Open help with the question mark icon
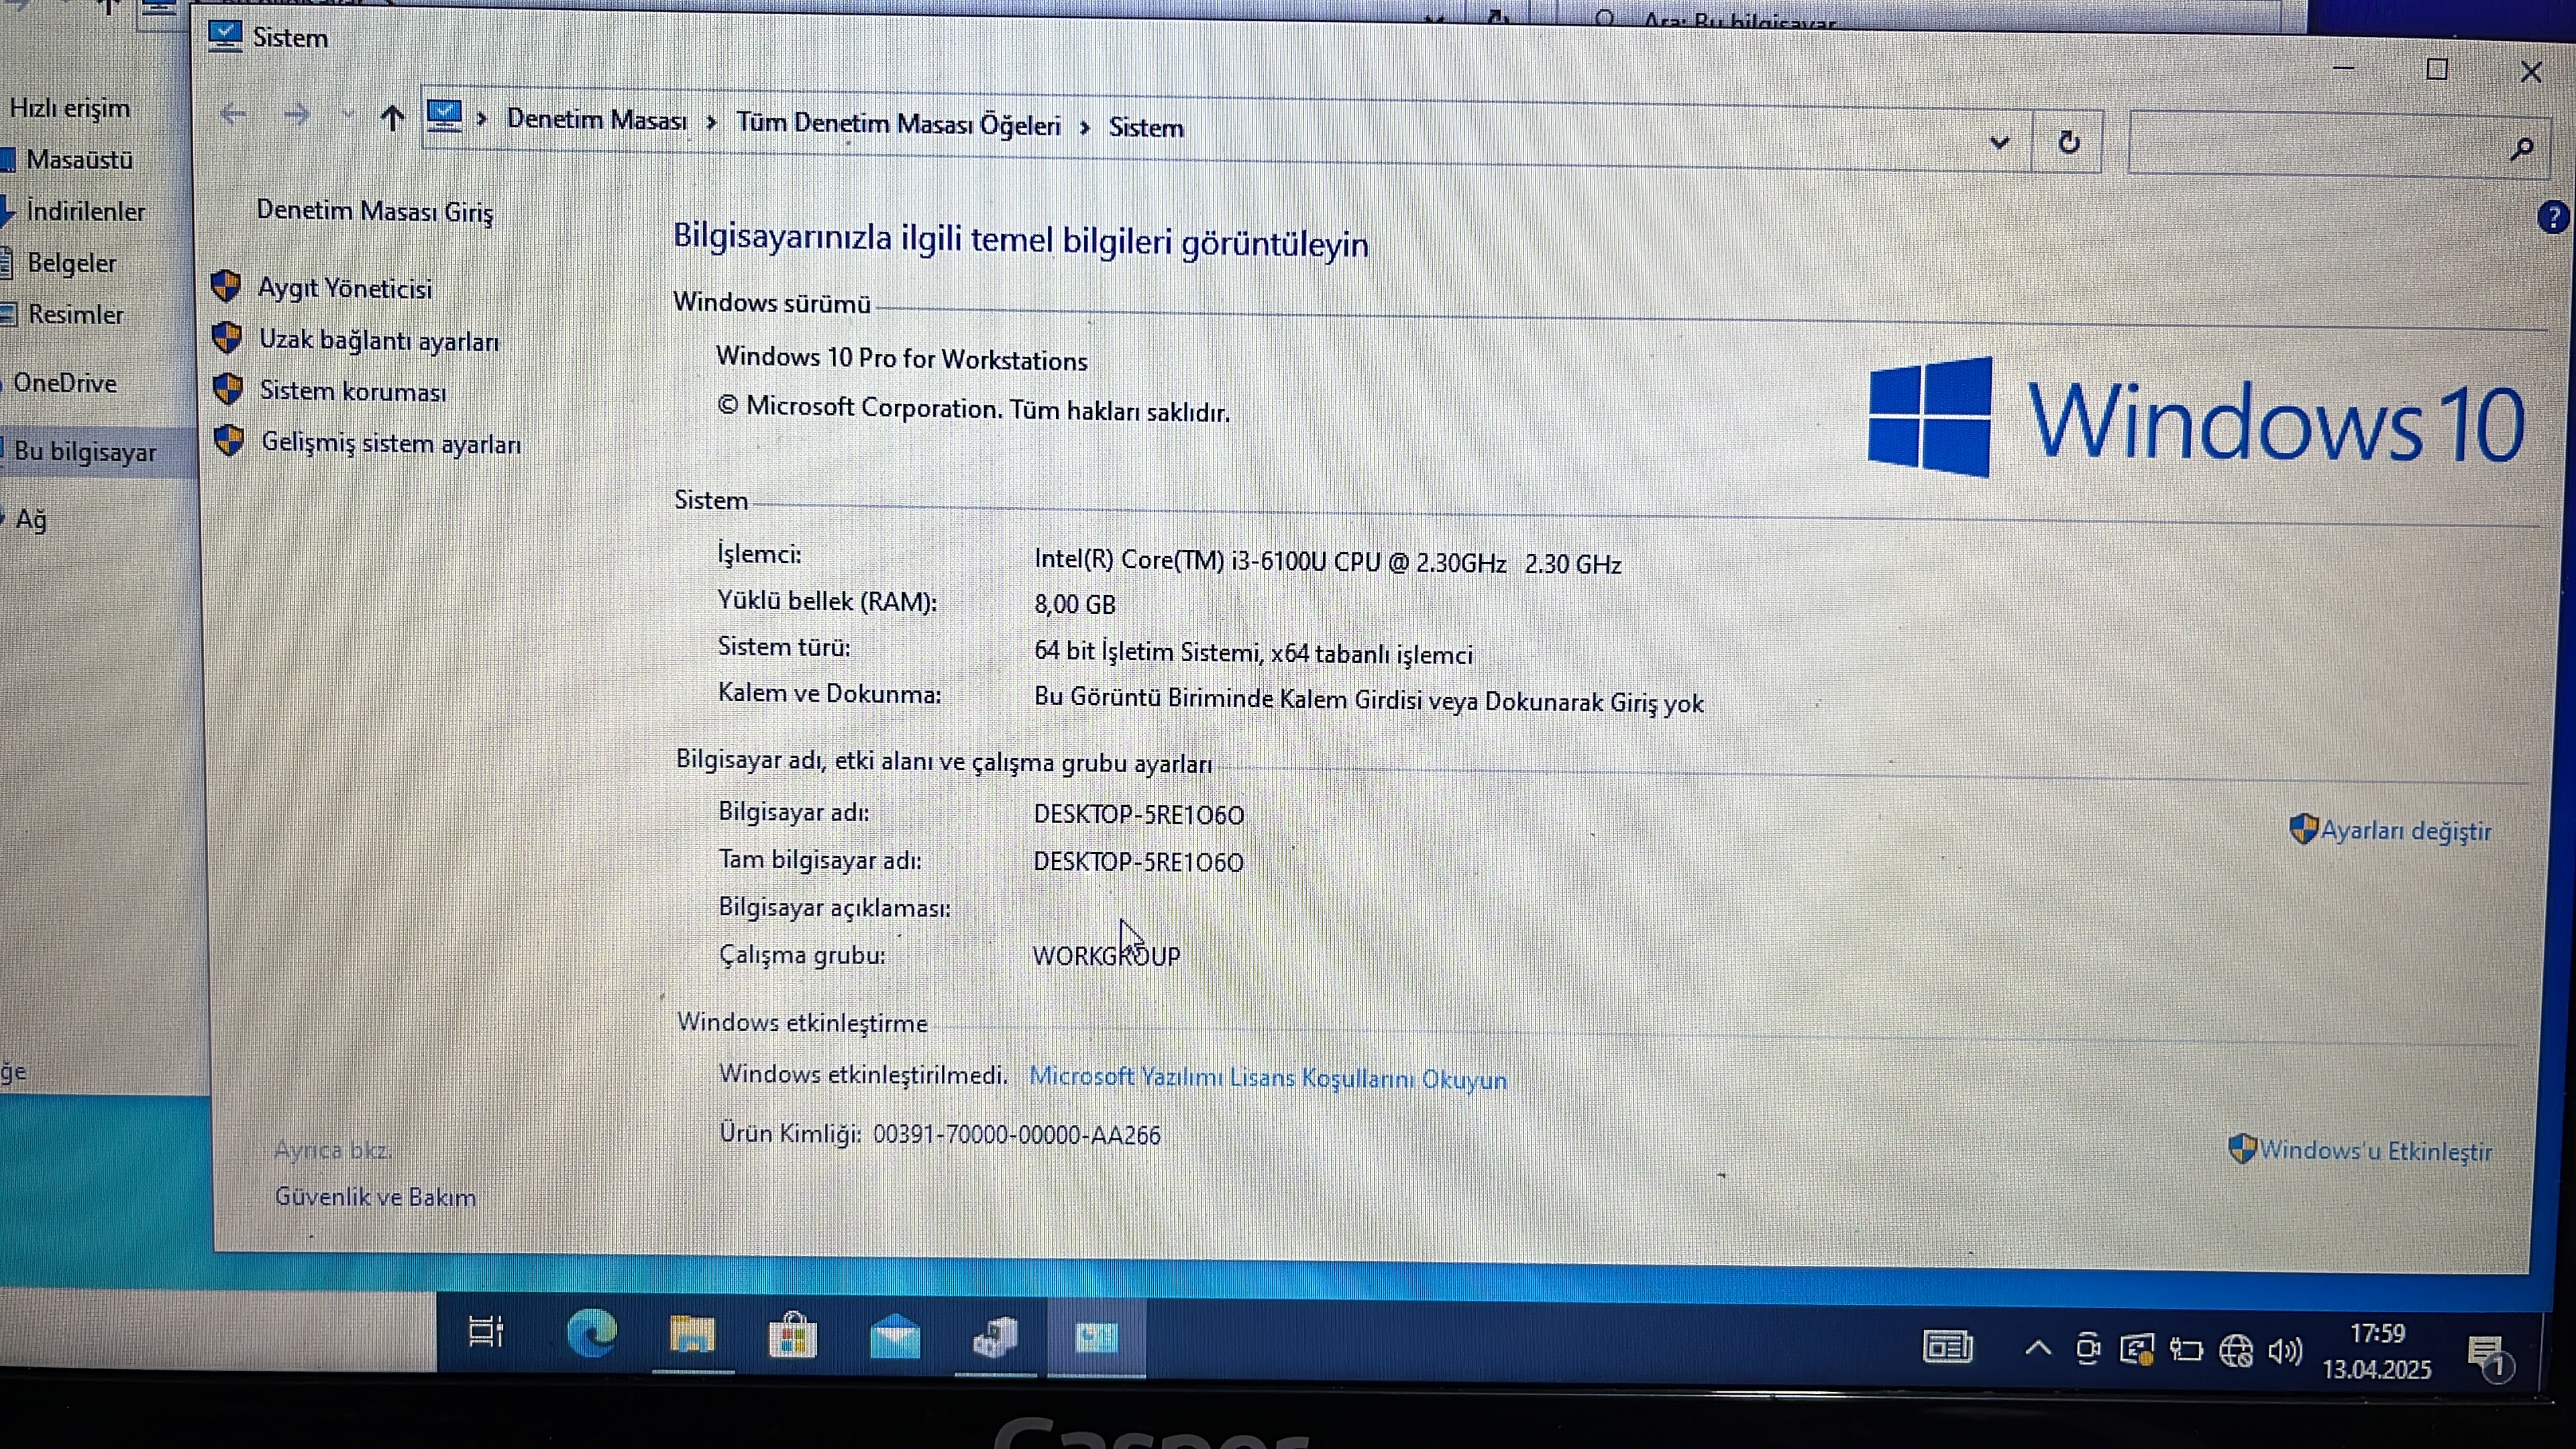2576x1449 pixels. (x=2553, y=216)
